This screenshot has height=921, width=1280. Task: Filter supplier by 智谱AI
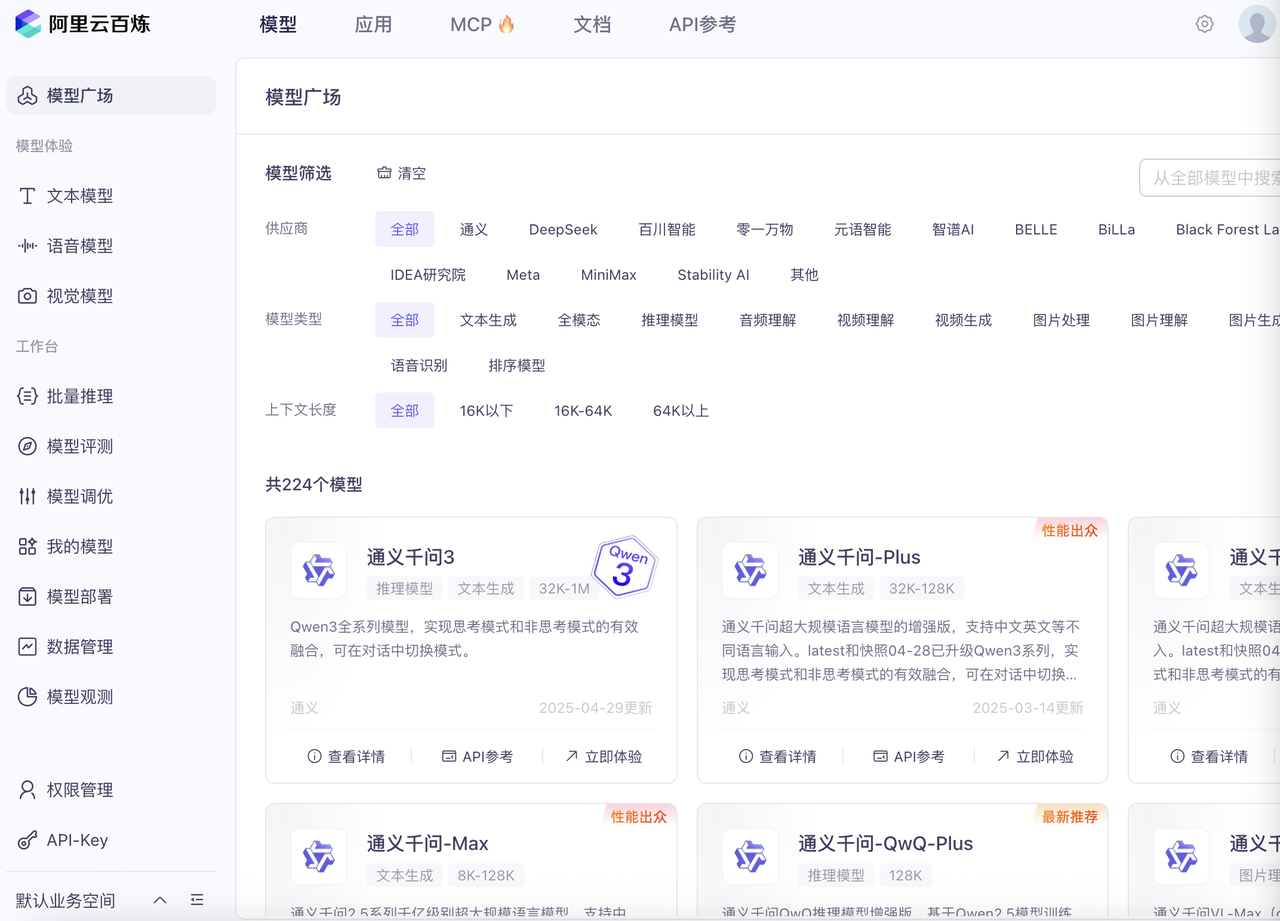[x=953, y=229]
